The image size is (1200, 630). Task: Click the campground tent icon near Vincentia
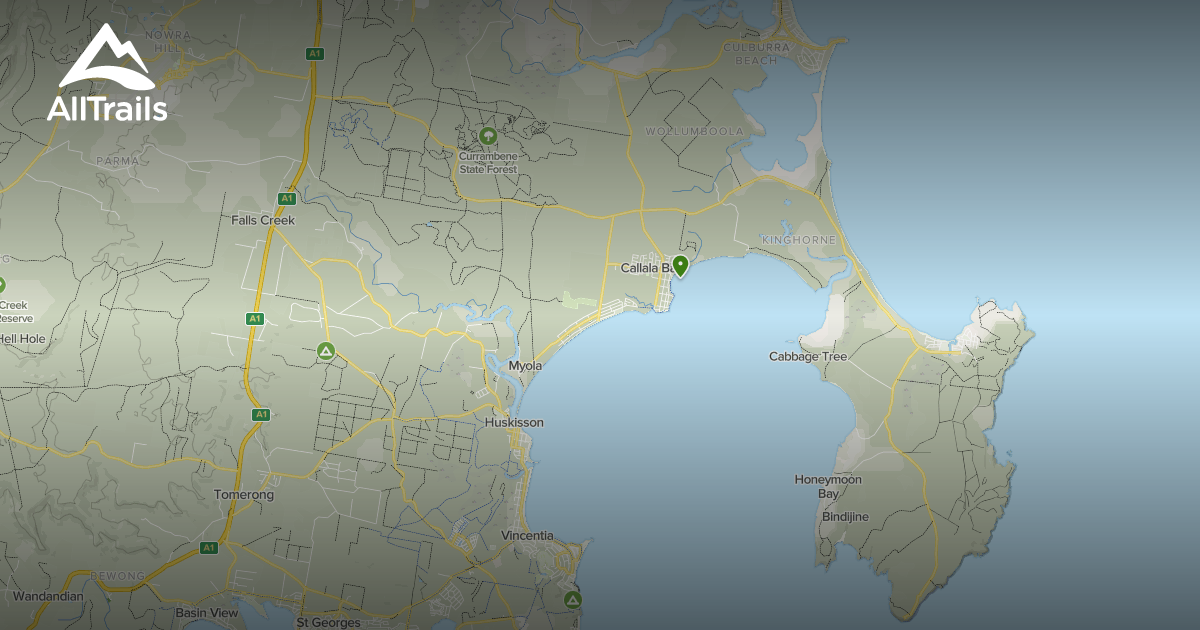pyautogui.click(x=573, y=600)
